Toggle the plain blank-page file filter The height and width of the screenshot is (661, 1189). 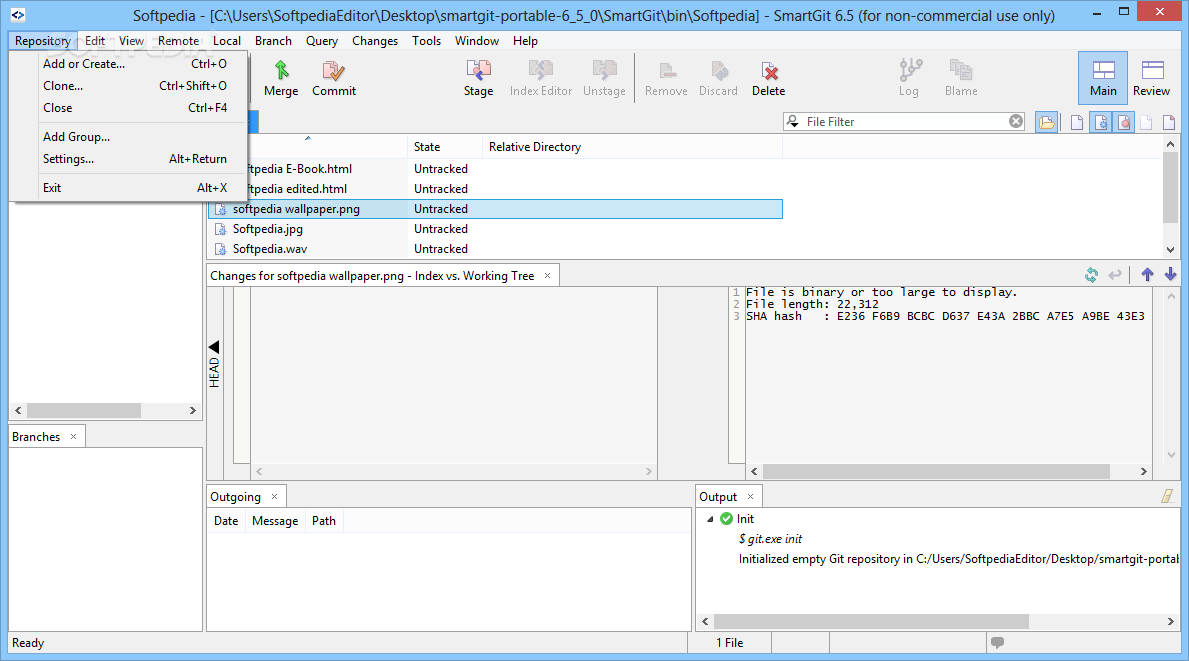click(x=1077, y=122)
